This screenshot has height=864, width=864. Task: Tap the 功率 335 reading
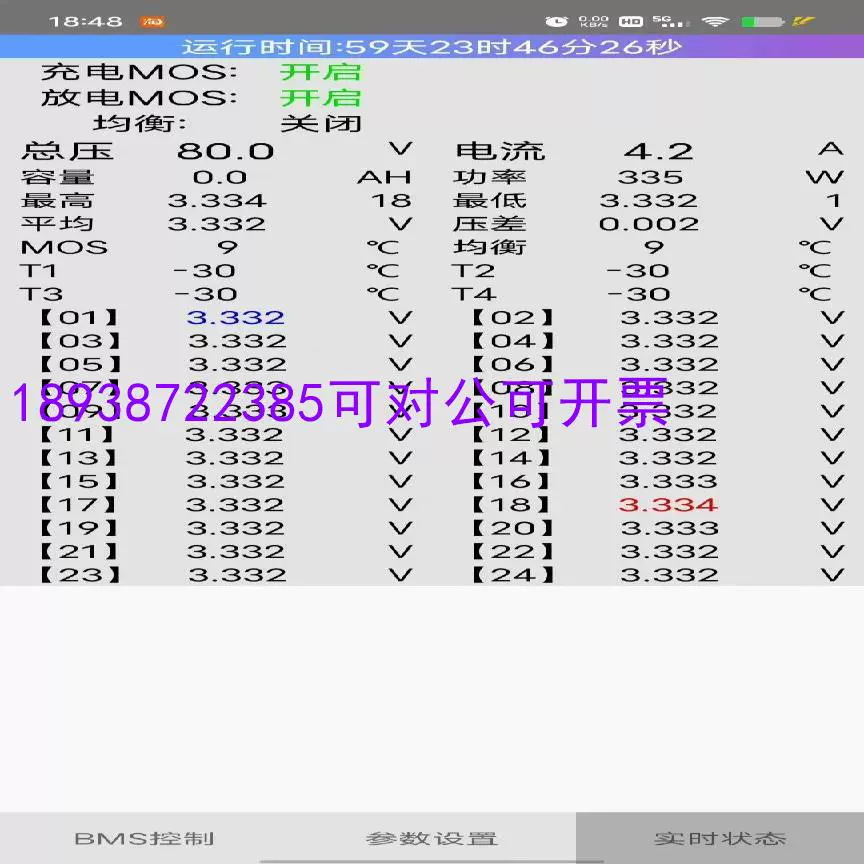tap(650, 177)
